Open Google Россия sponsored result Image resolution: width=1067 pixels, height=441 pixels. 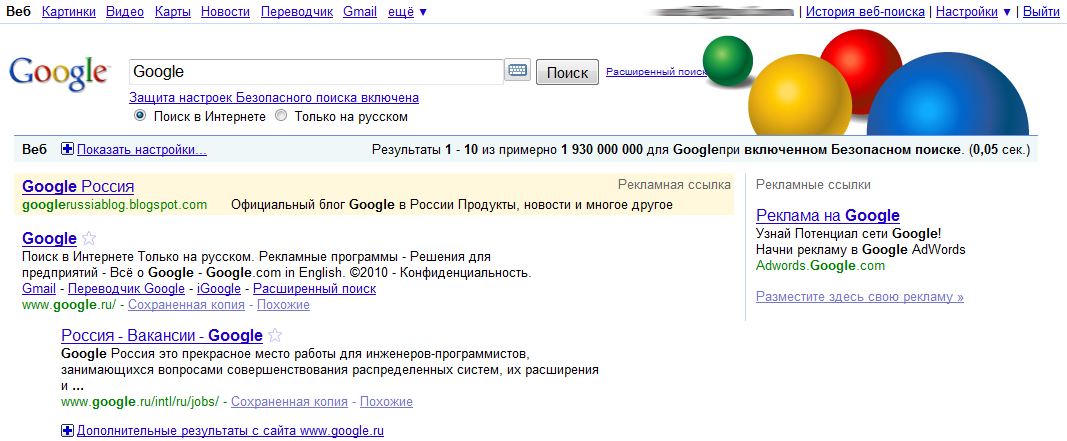[78, 186]
